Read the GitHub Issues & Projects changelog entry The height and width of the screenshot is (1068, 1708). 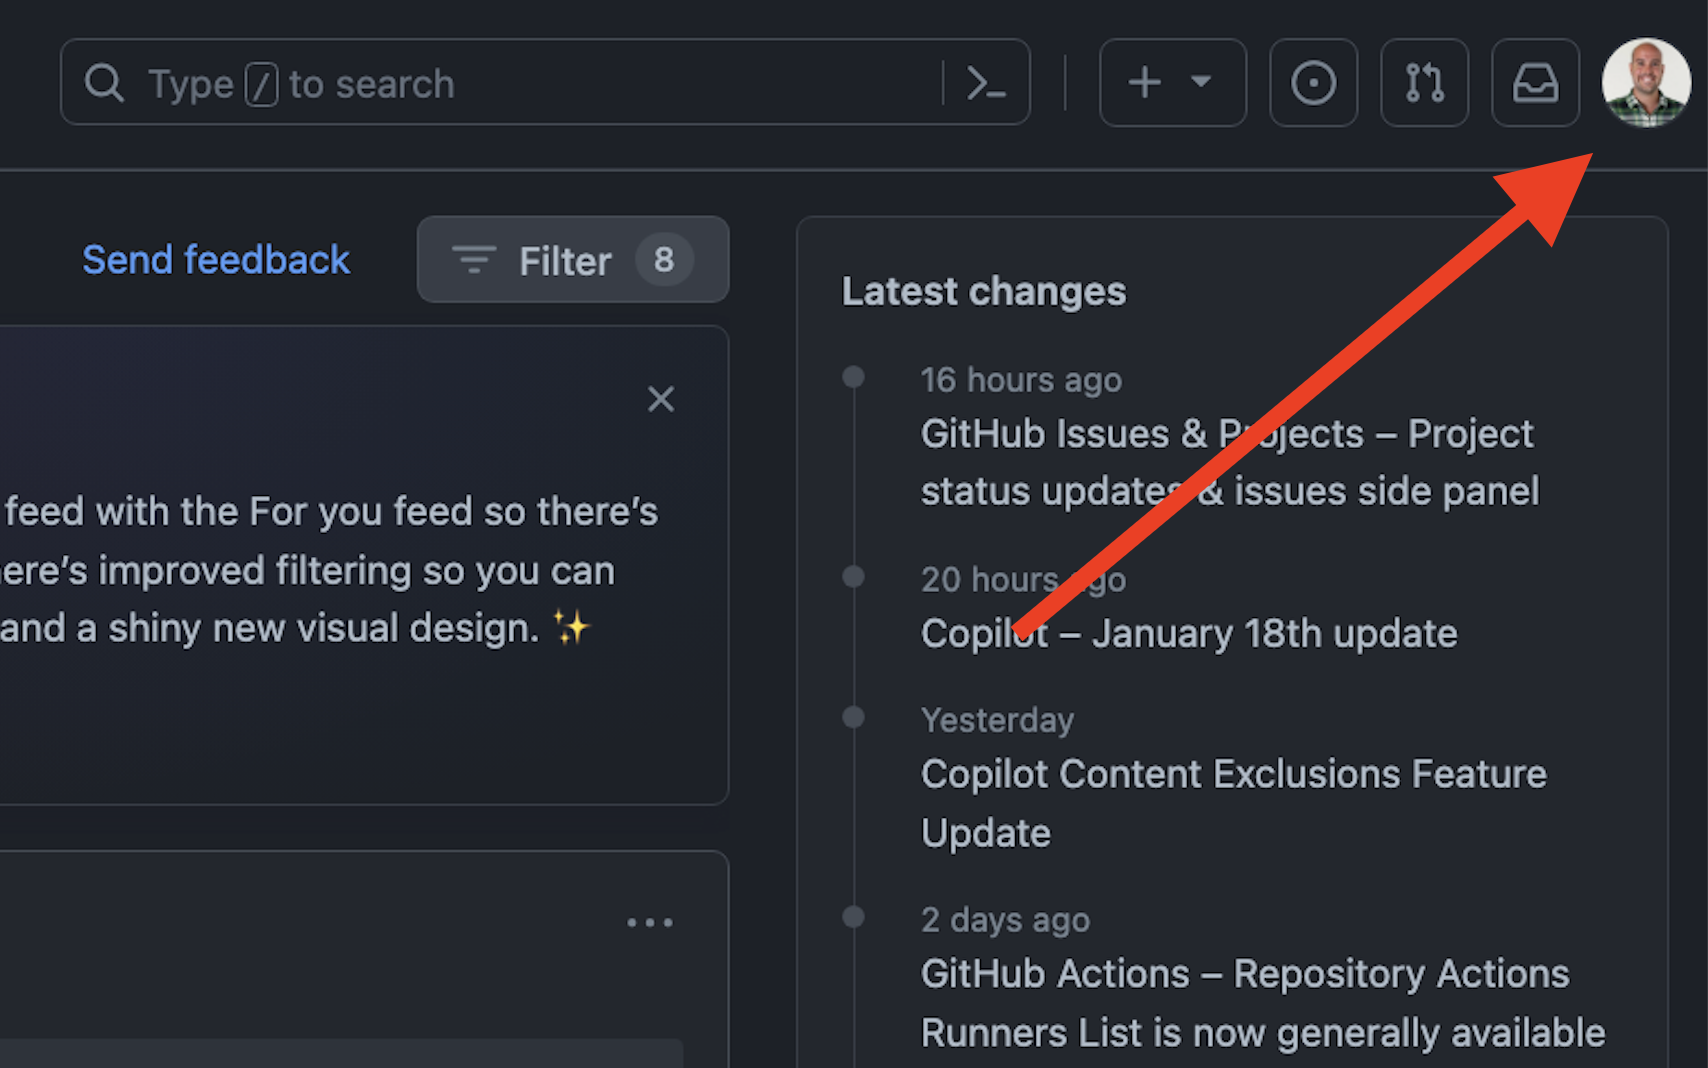pos(1227,461)
